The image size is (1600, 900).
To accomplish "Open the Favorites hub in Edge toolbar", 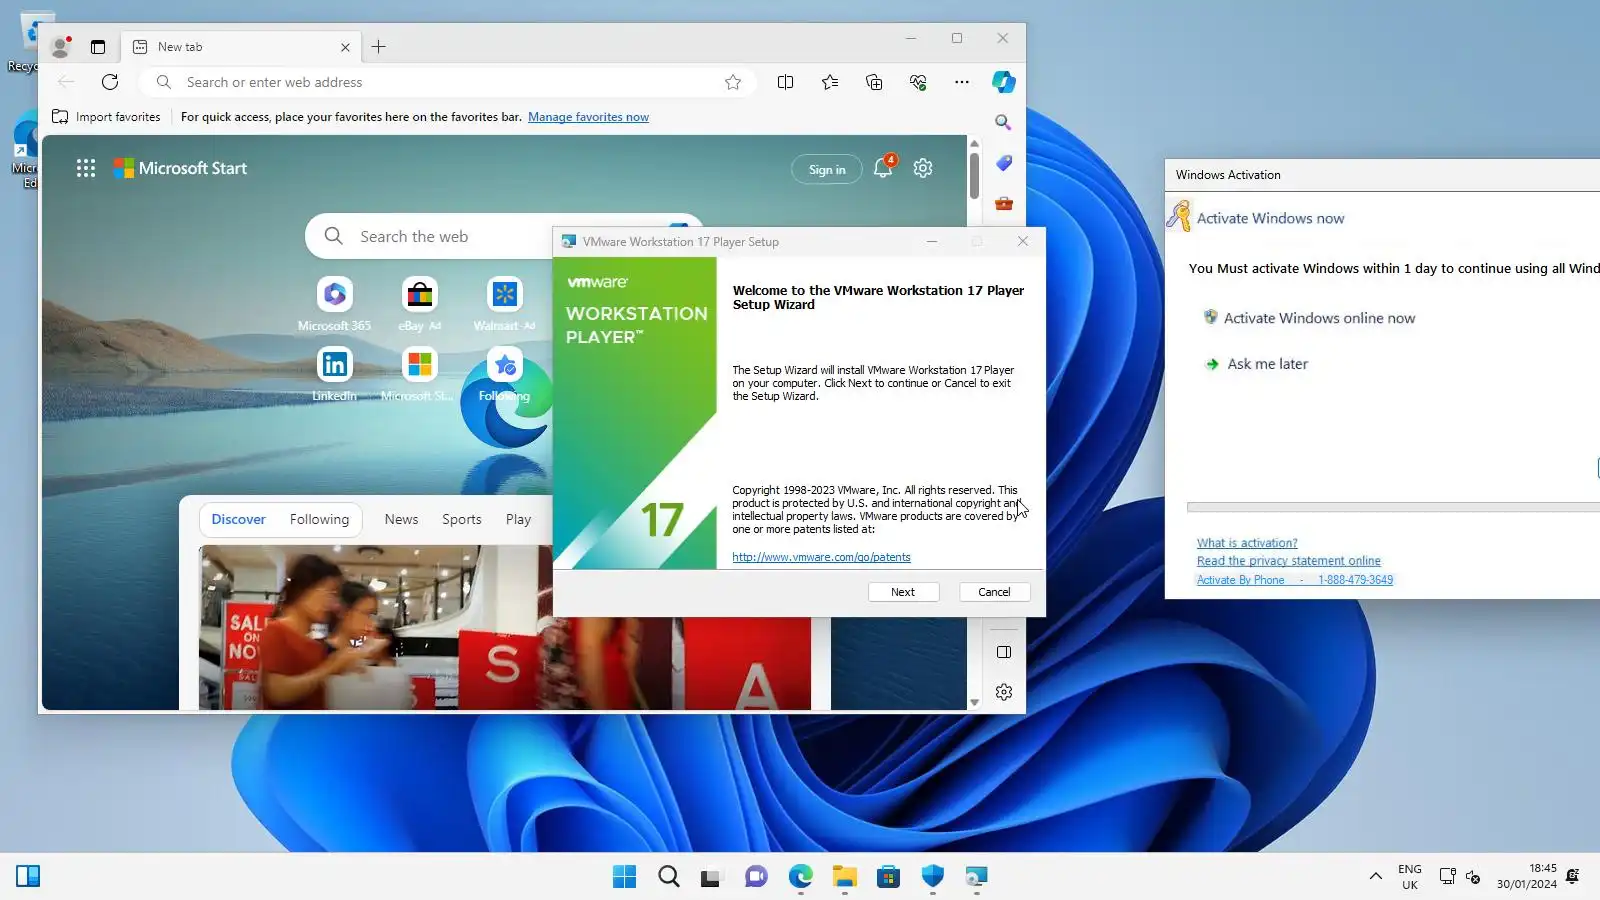I will [x=830, y=82].
